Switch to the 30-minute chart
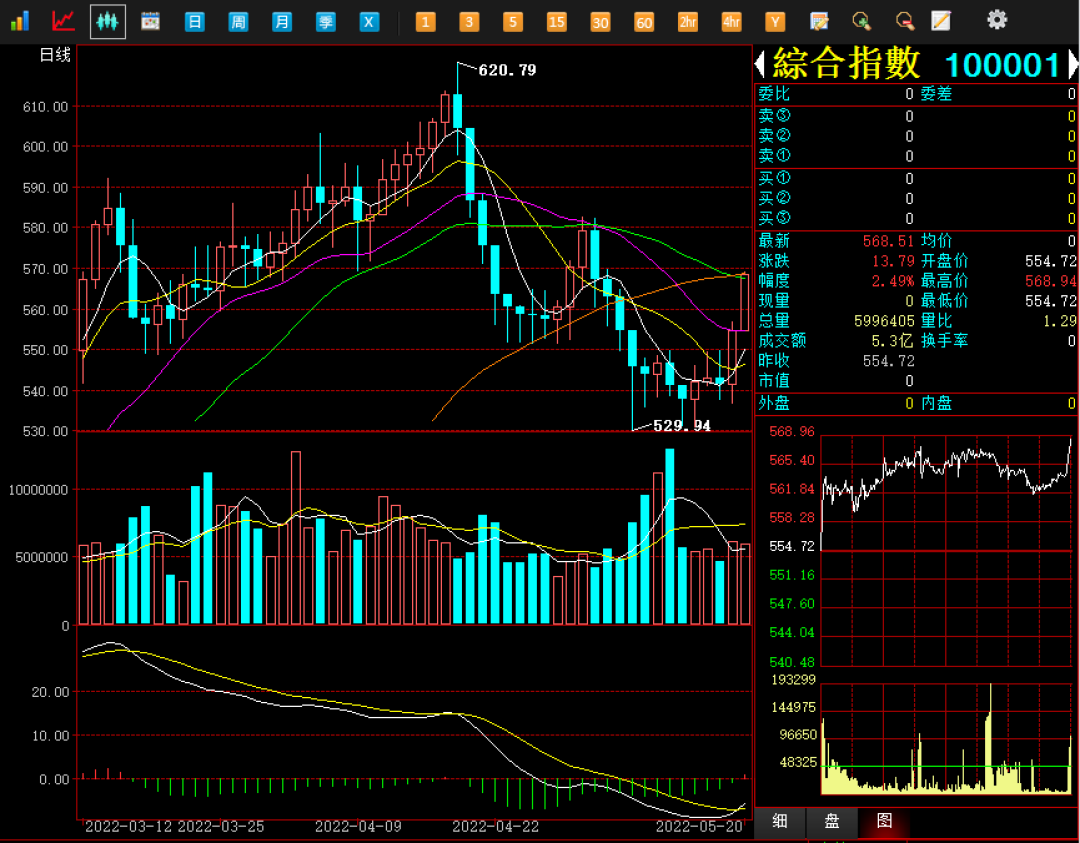 pyautogui.click(x=600, y=22)
